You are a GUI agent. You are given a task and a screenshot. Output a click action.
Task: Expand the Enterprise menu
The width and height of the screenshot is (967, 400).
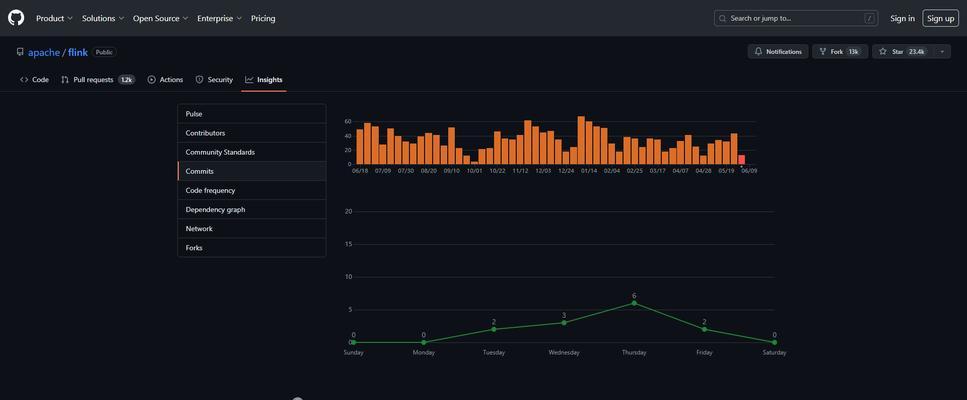coord(220,18)
